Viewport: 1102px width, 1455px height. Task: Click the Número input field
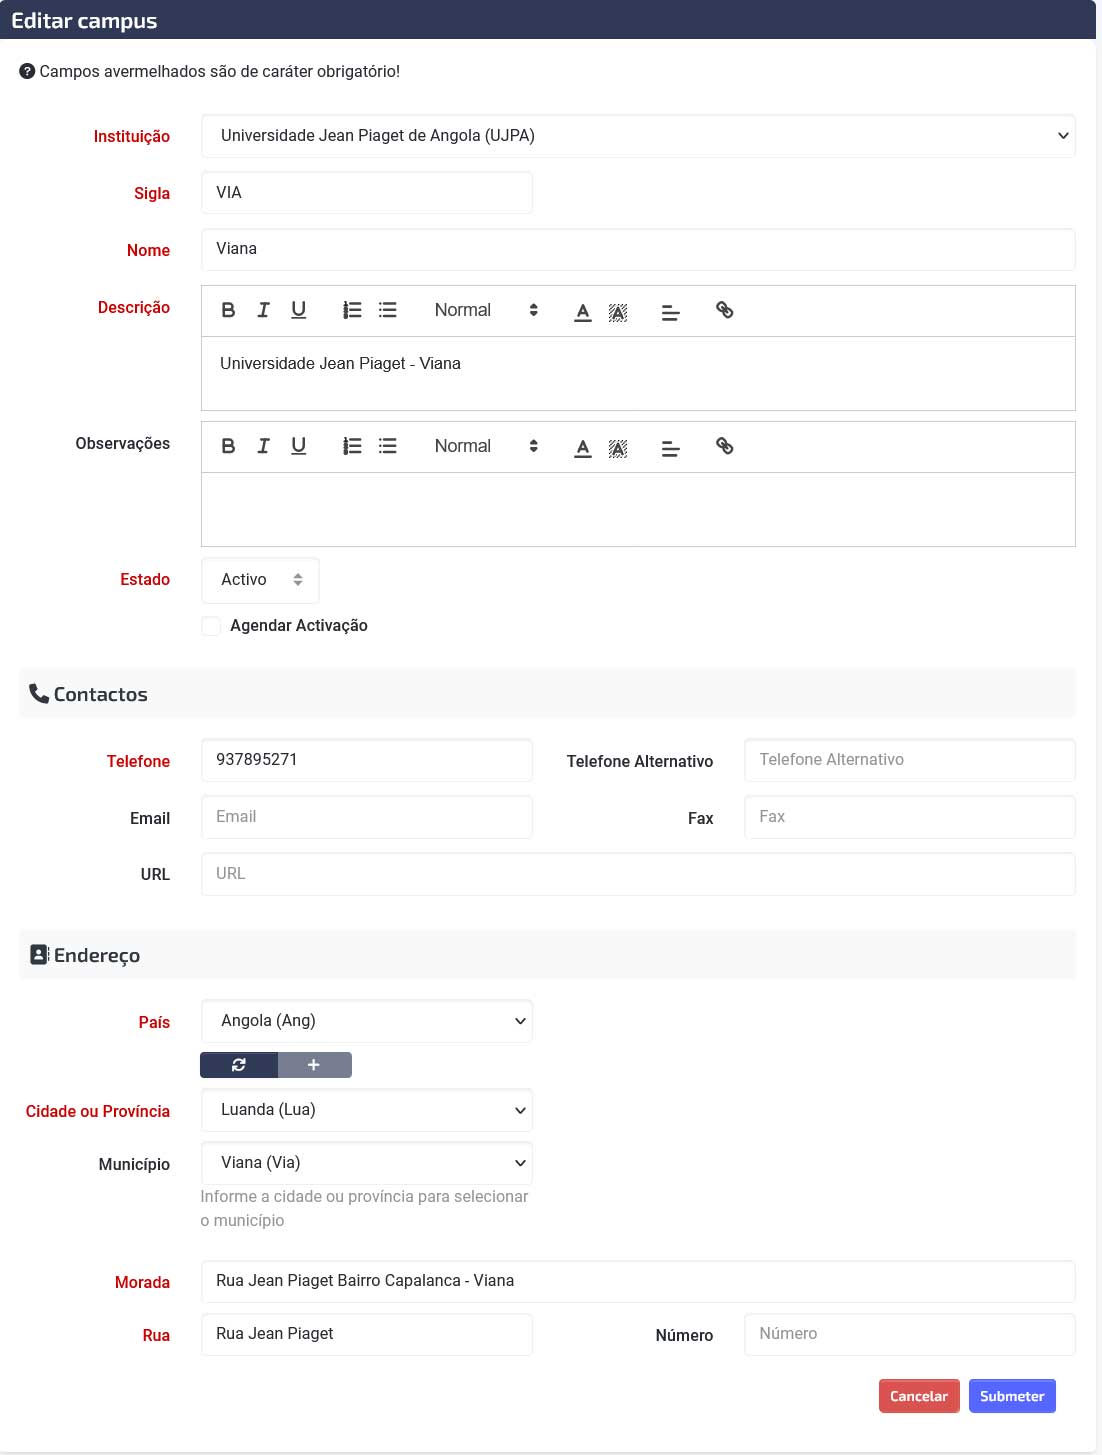(910, 1334)
